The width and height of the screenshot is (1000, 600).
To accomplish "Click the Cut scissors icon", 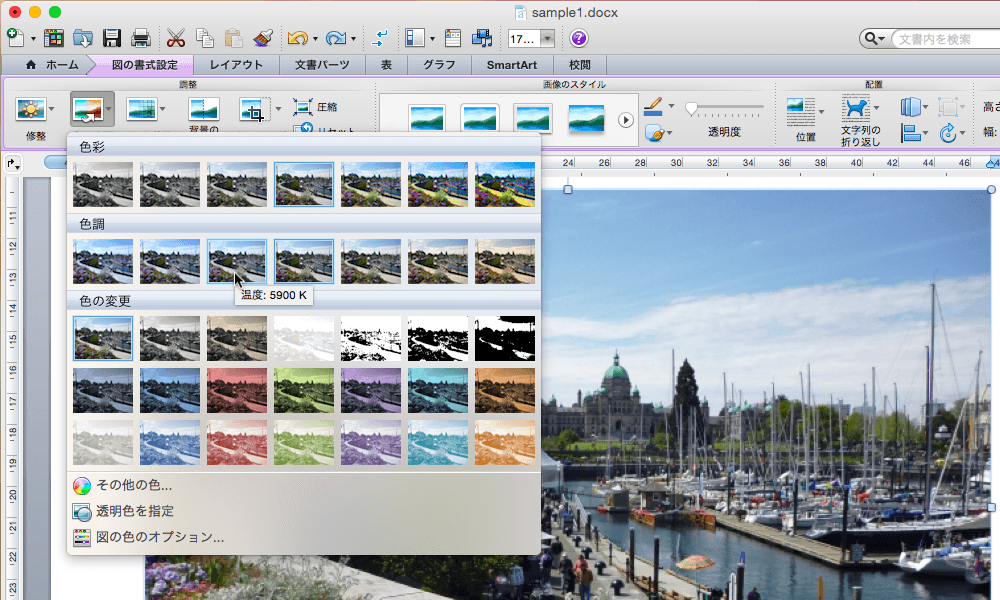I will click(176, 39).
